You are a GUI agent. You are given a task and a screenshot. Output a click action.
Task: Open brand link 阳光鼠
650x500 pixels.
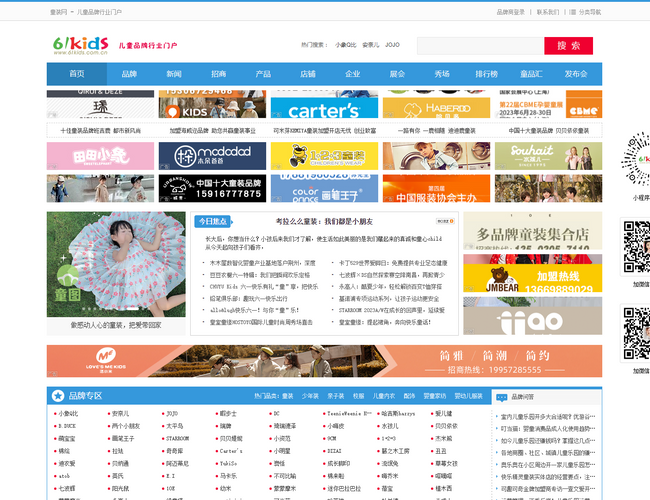(121, 488)
